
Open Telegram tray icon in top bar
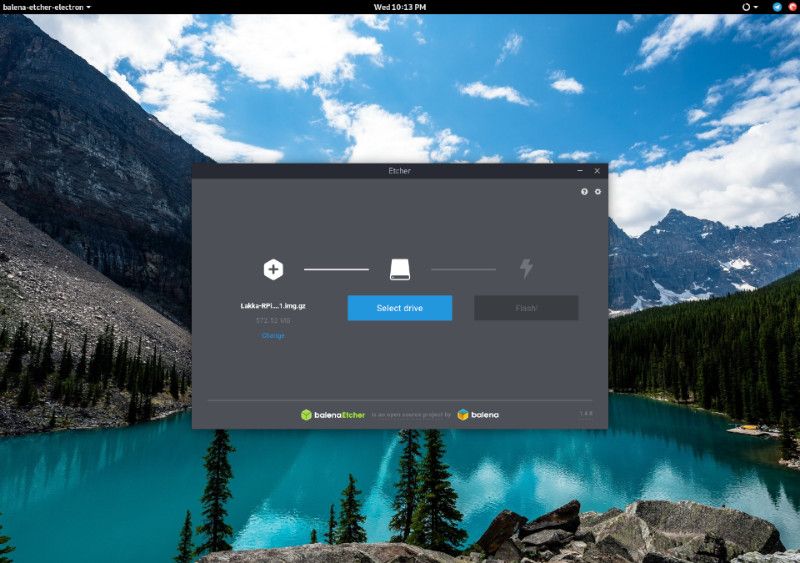[778, 7]
